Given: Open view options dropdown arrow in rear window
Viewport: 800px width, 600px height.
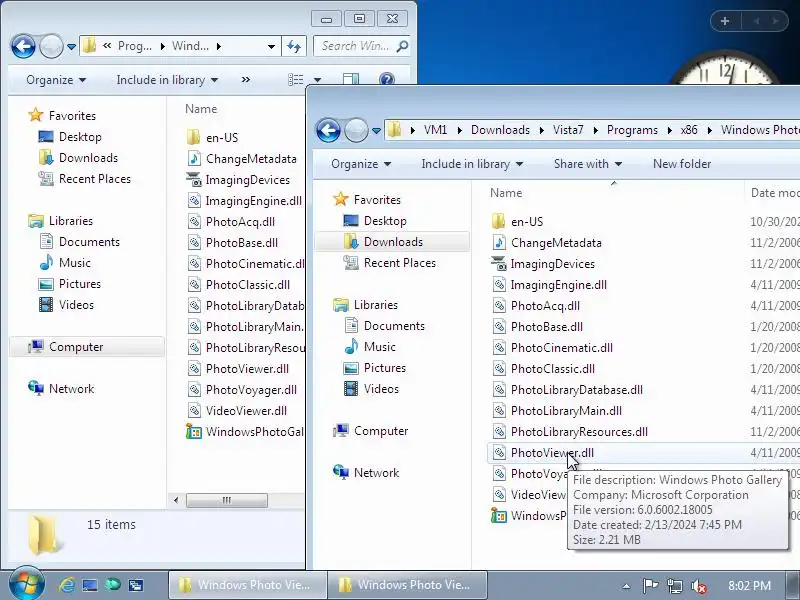Looking at the screenshot, I should pos(317,80).
